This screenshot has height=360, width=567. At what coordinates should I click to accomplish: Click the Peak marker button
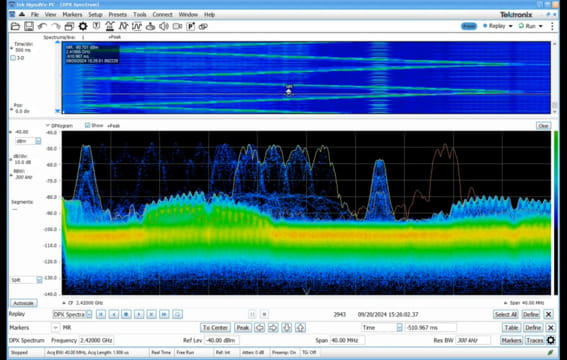pyautogui.click(x=242, y=327)
